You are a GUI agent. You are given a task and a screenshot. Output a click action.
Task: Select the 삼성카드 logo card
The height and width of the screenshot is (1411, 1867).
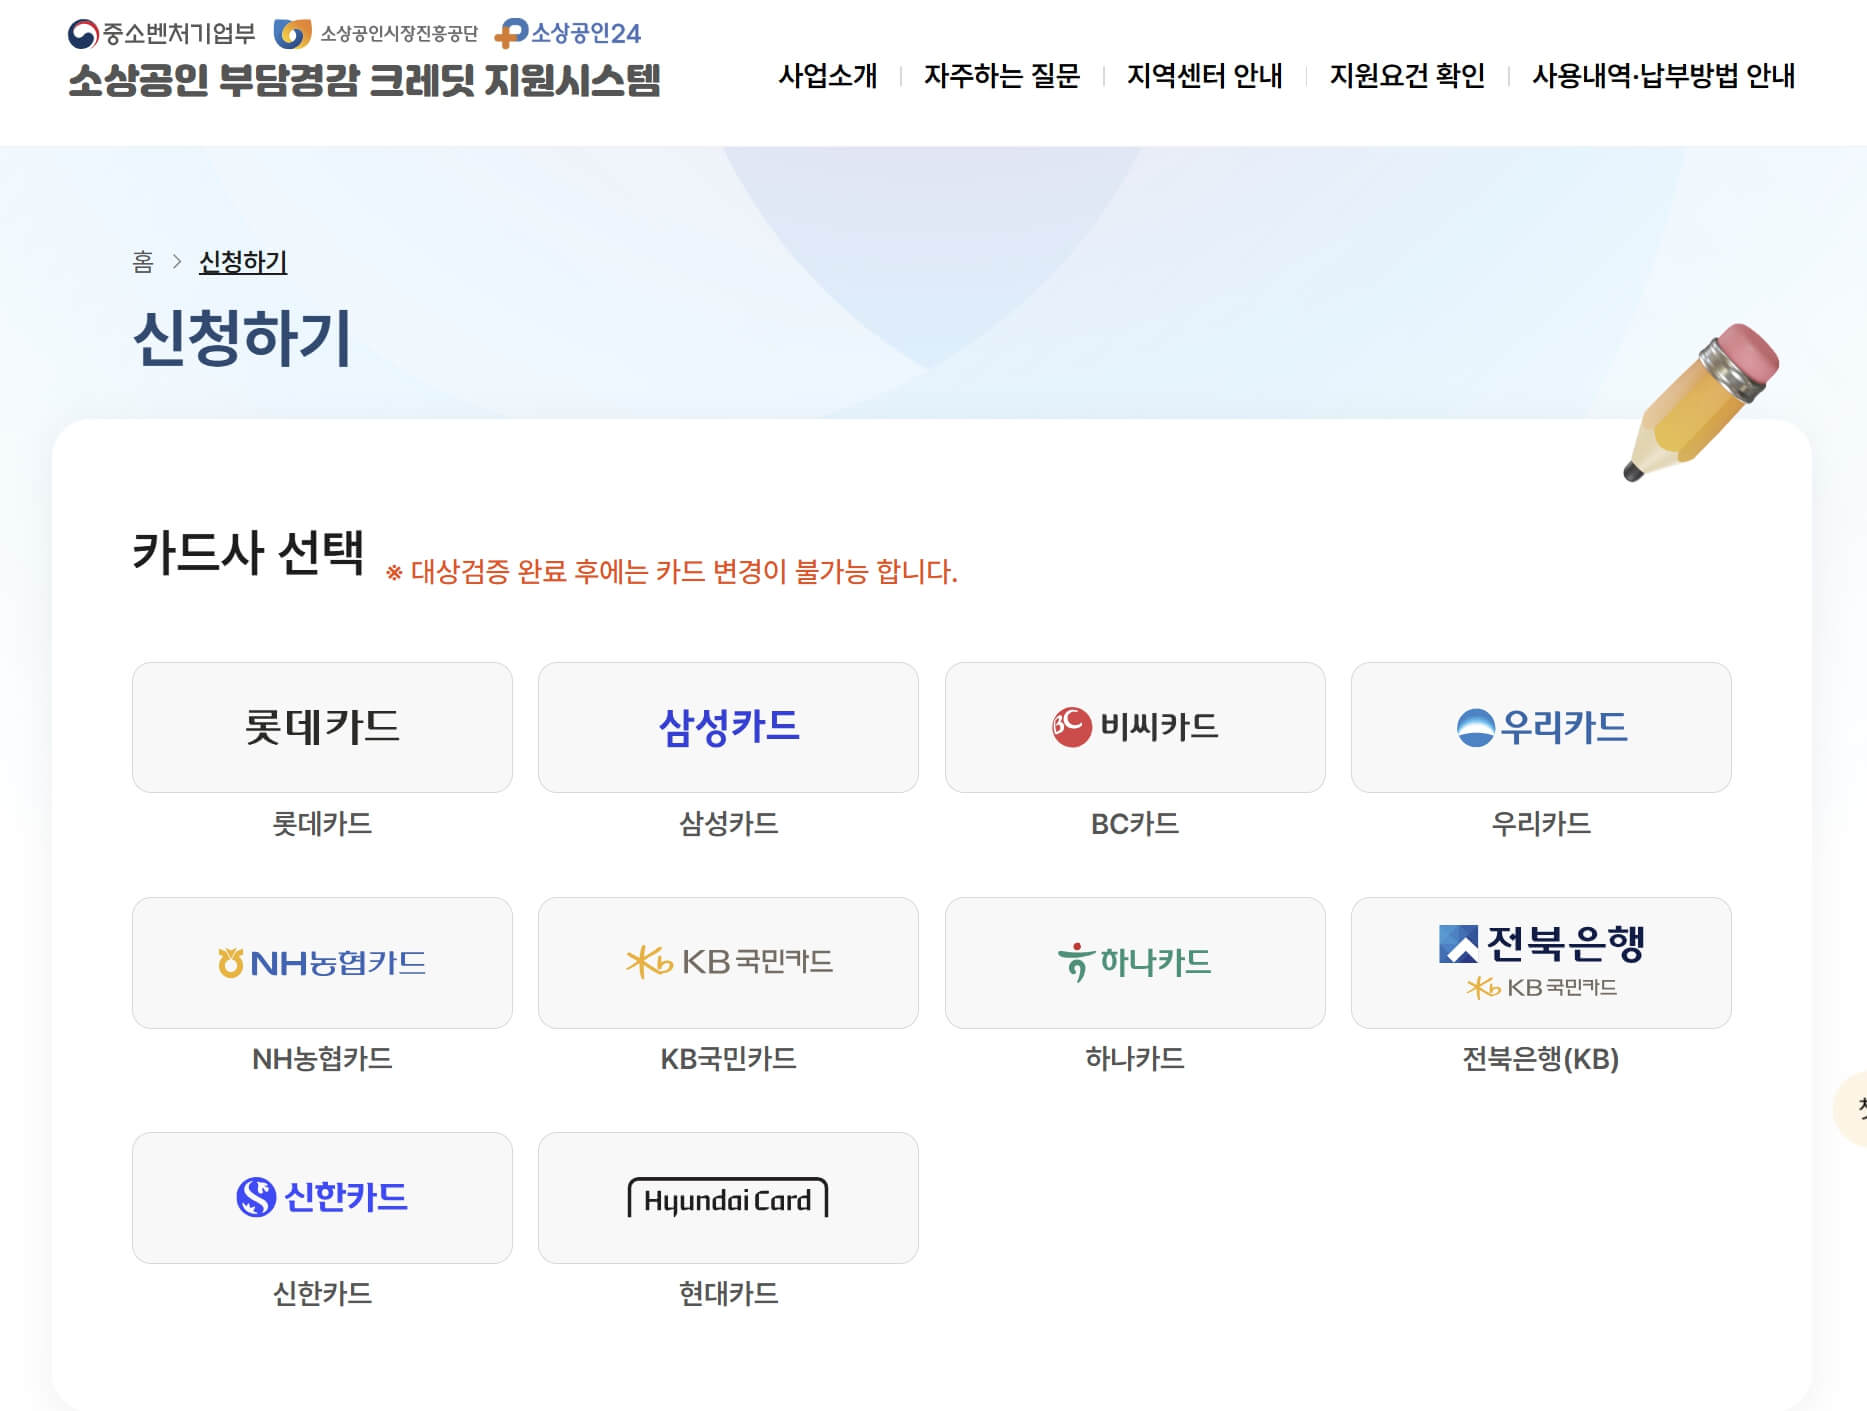click(728, 727)
